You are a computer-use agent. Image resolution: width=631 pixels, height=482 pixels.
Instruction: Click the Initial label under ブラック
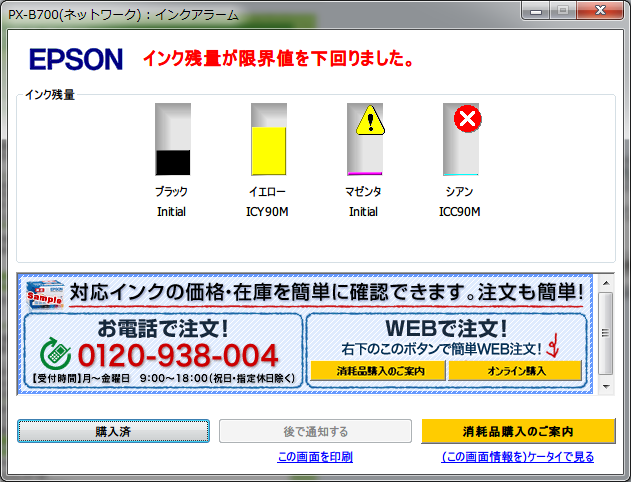tap(171, 212)
